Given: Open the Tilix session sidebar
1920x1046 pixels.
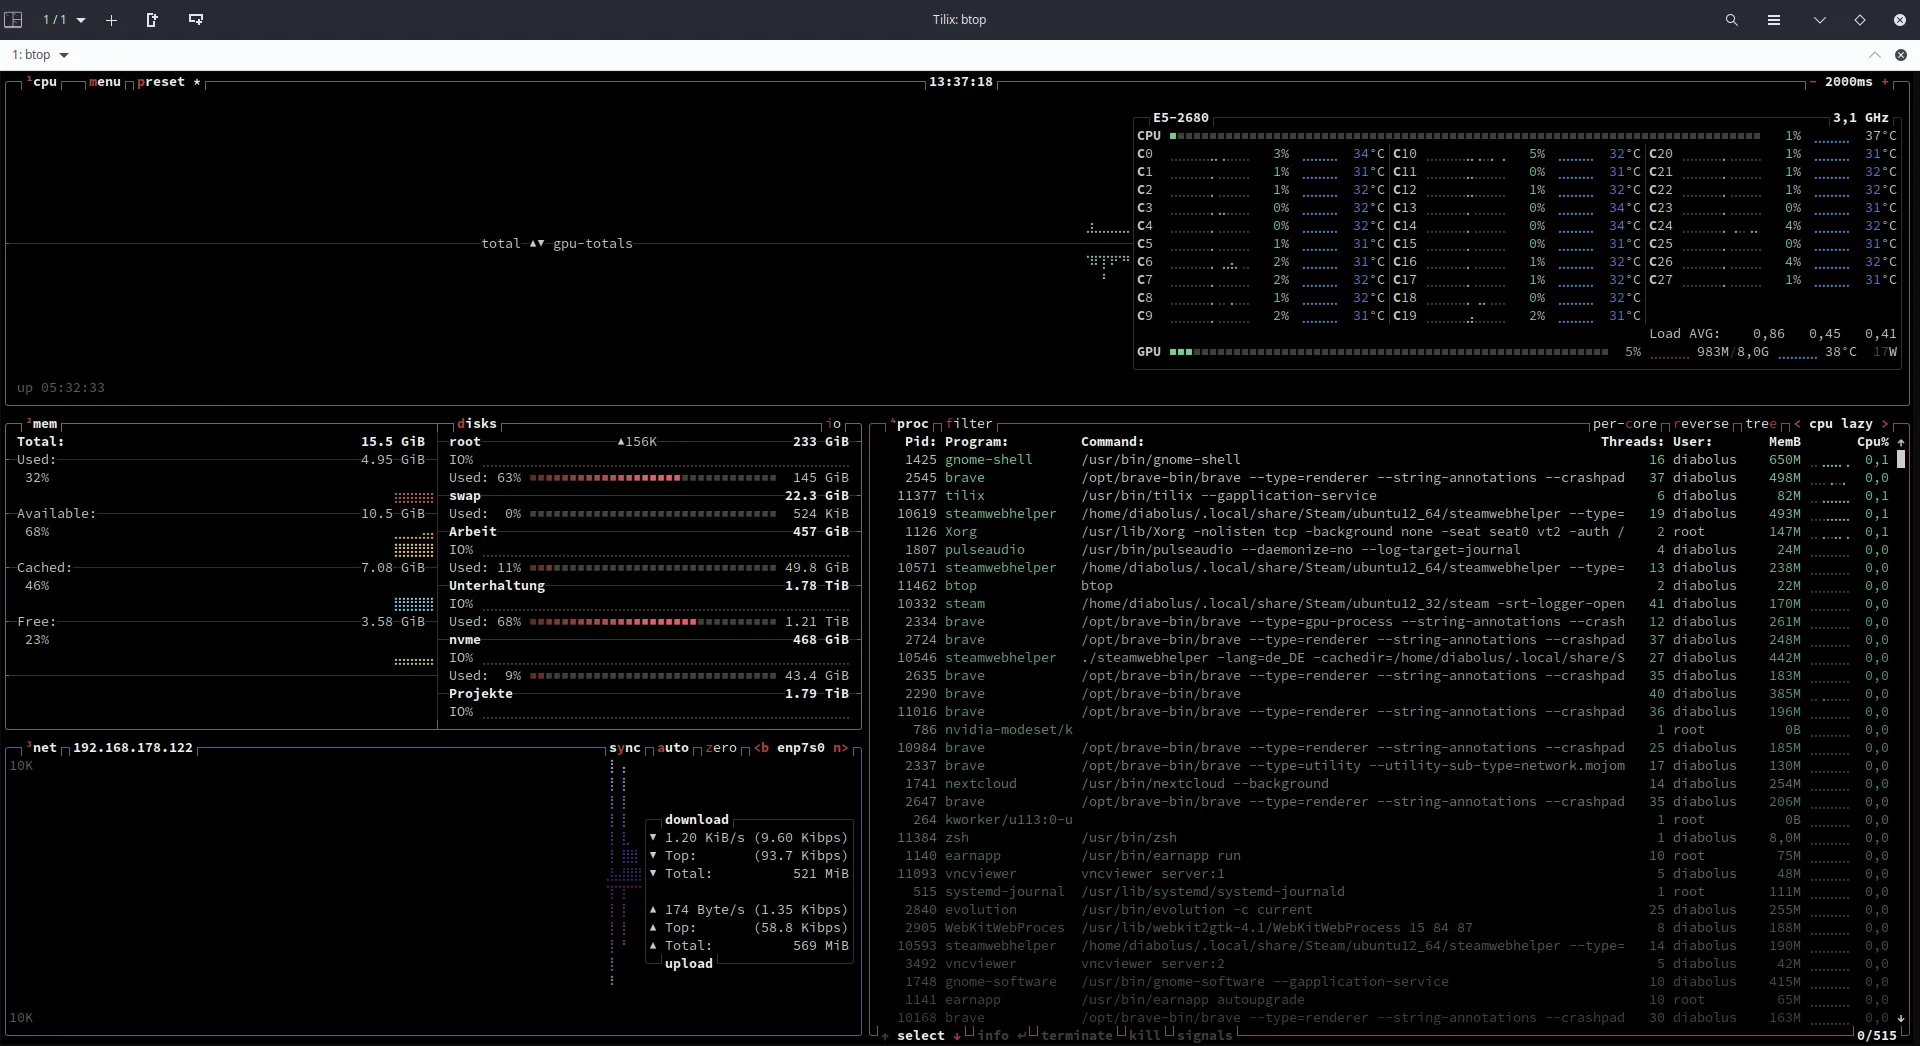Looking at the screenshot, I should pos(14,20).
